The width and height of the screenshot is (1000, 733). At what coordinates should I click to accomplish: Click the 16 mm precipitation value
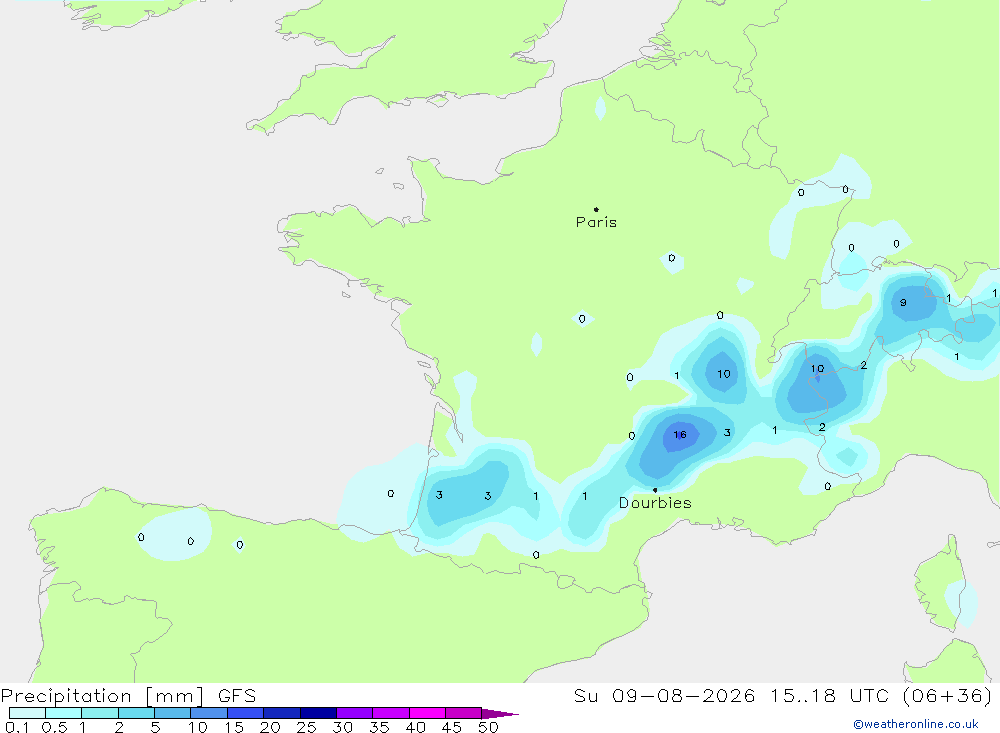[680, 434]
